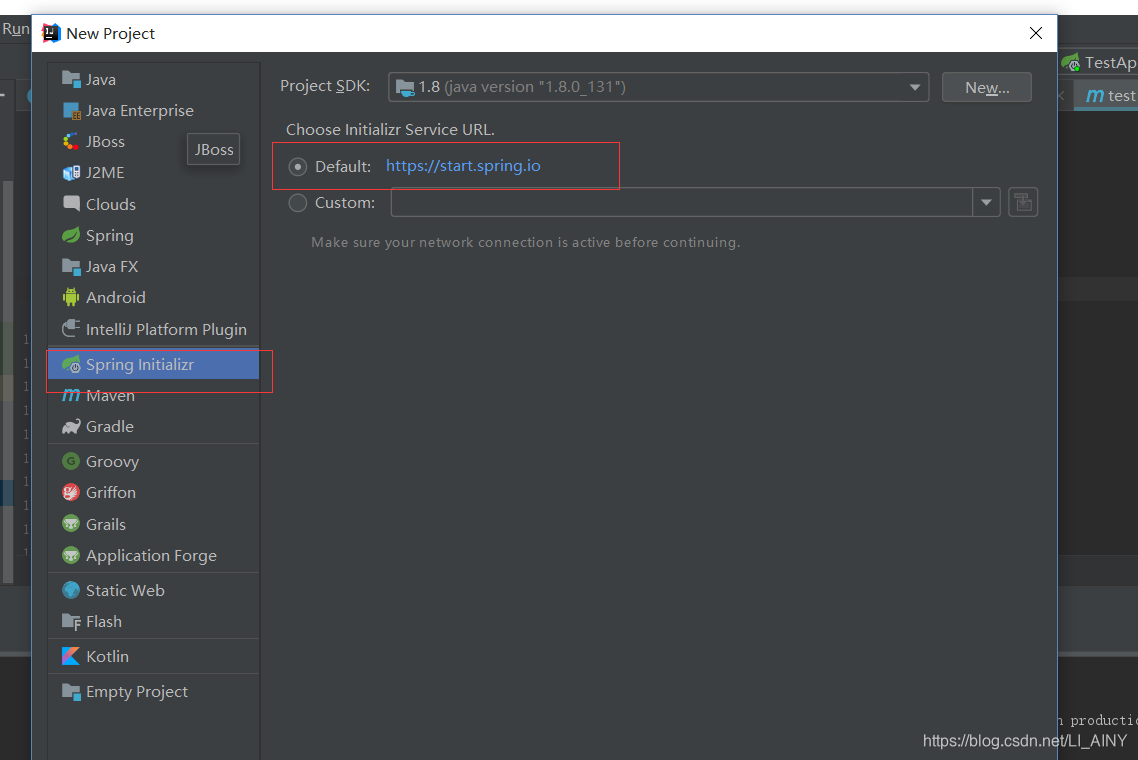Close the New Project dialog
The width and height of the screenshot is (1138, 760).
tap(1036, 33)
